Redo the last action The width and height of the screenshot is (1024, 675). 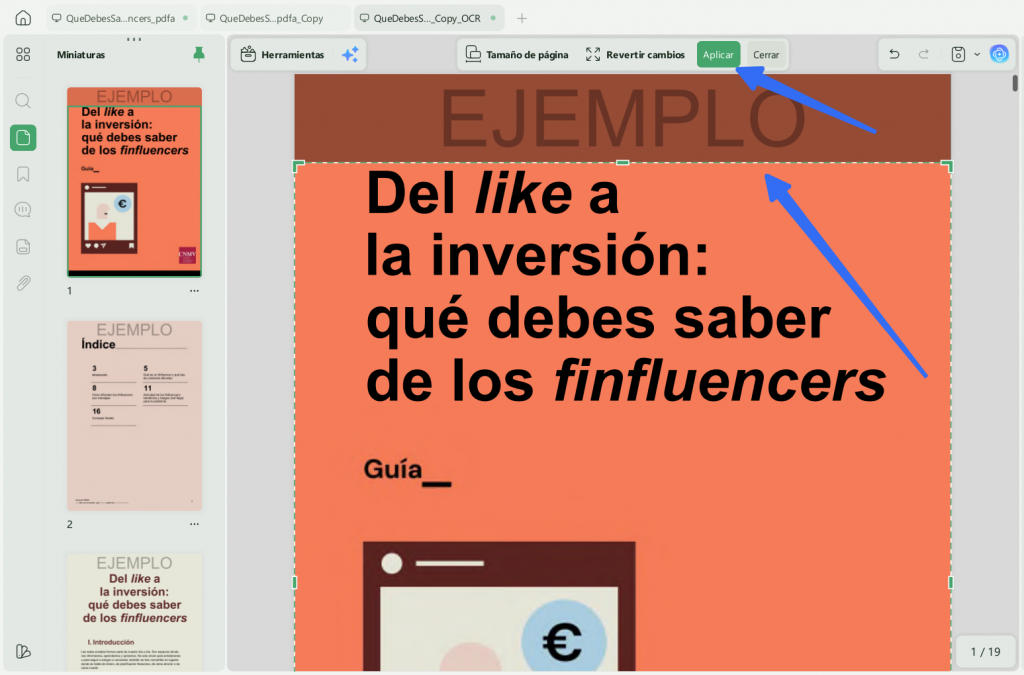pyautogui.click(x=923, y=54)
